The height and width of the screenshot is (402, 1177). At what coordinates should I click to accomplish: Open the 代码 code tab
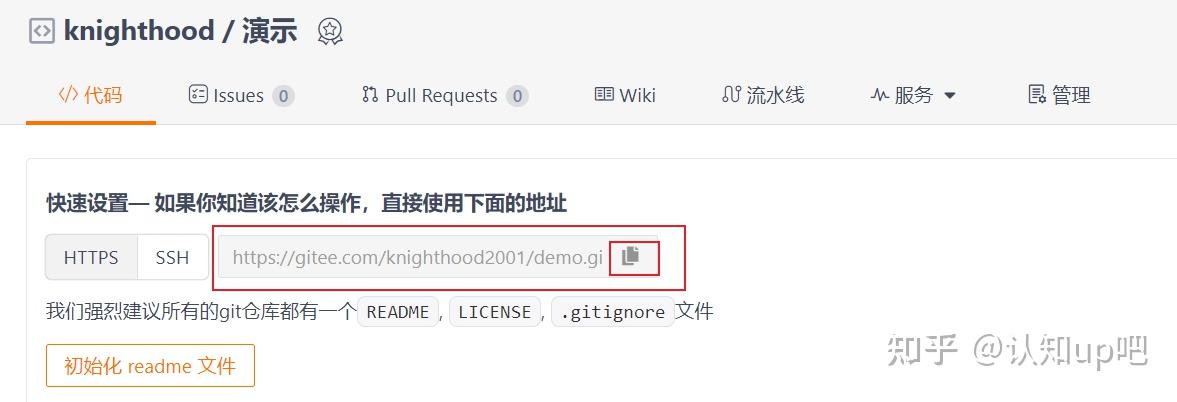click(91, 95)
